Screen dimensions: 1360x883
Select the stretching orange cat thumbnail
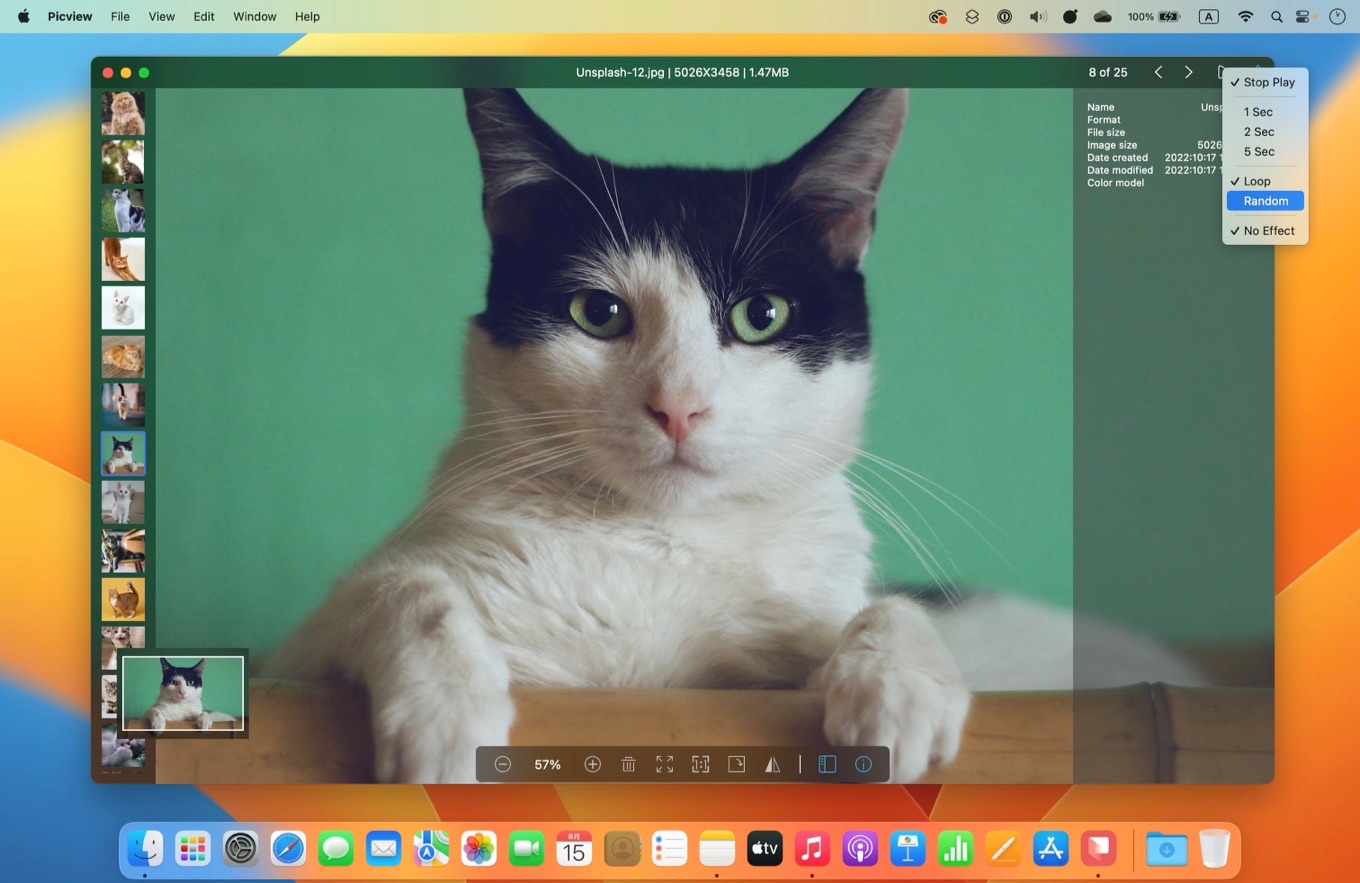(123, 259)
